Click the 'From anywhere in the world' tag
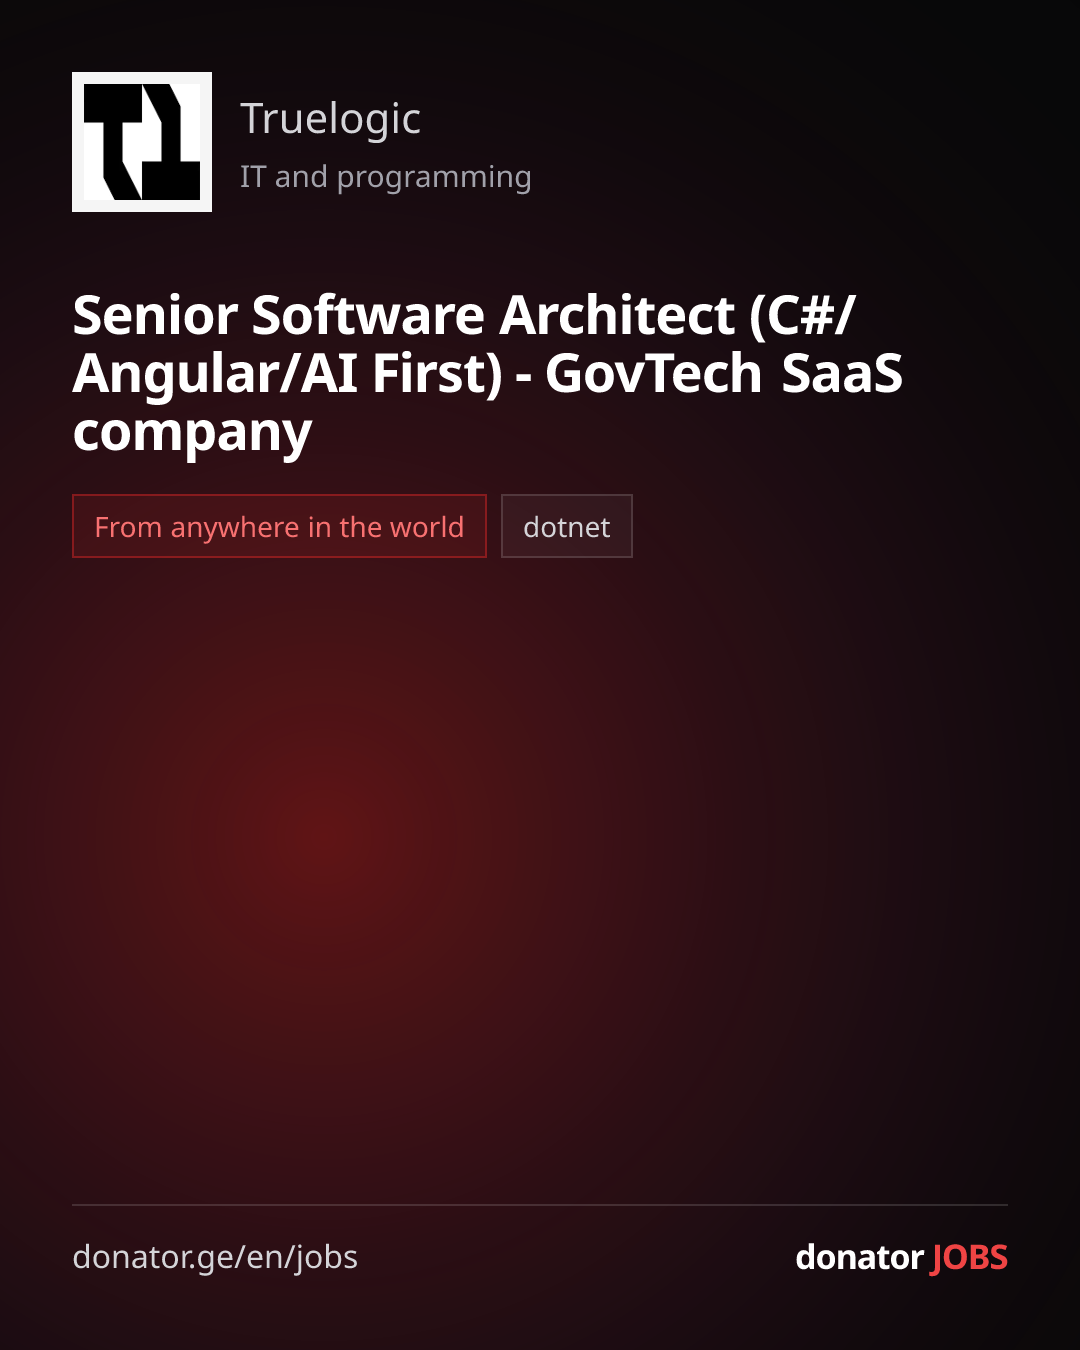The height and width of the screenshot is (1350, 1080). pos(279,526)
